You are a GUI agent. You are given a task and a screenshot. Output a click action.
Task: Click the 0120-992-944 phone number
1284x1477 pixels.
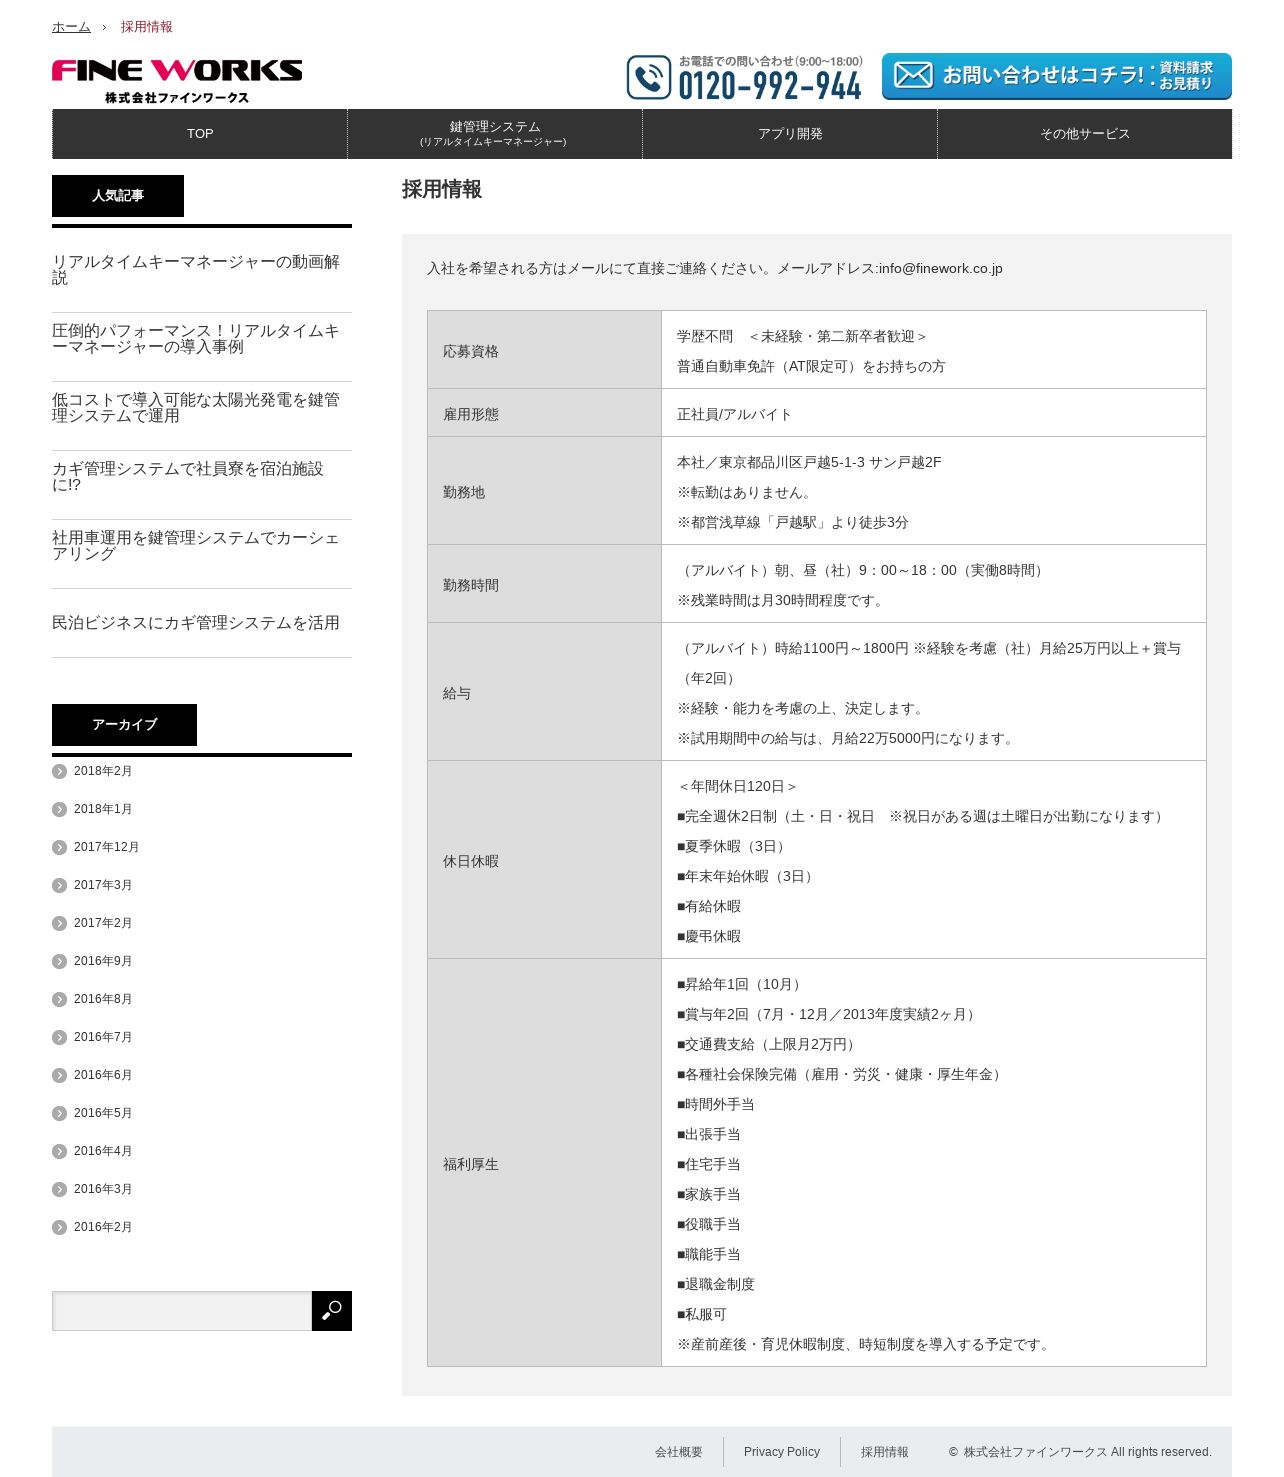click(x=770, y=87)
